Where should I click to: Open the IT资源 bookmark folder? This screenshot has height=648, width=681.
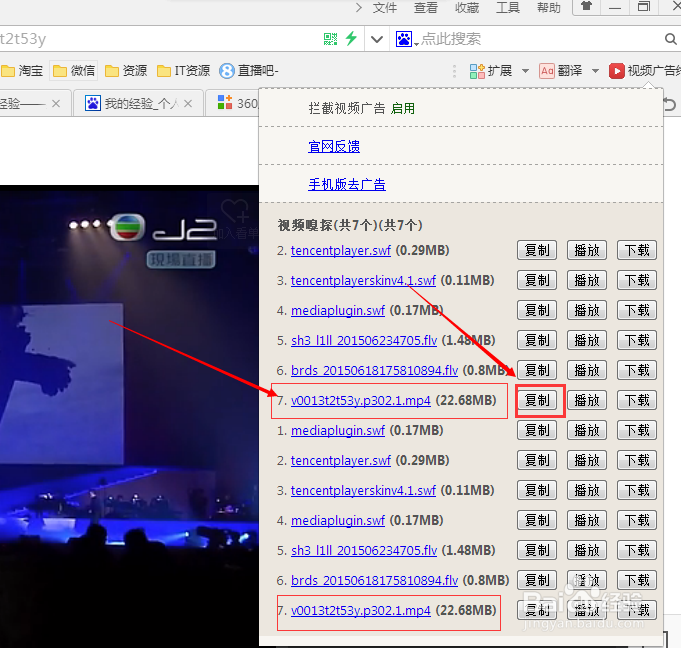183,70
